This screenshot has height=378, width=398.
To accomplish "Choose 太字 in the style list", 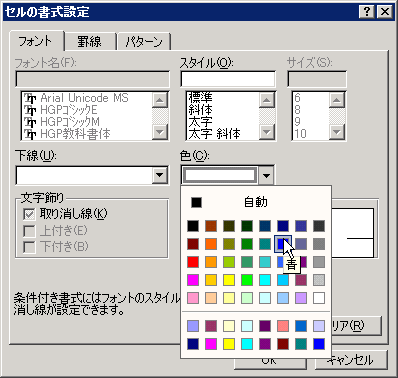I will 223,122.
